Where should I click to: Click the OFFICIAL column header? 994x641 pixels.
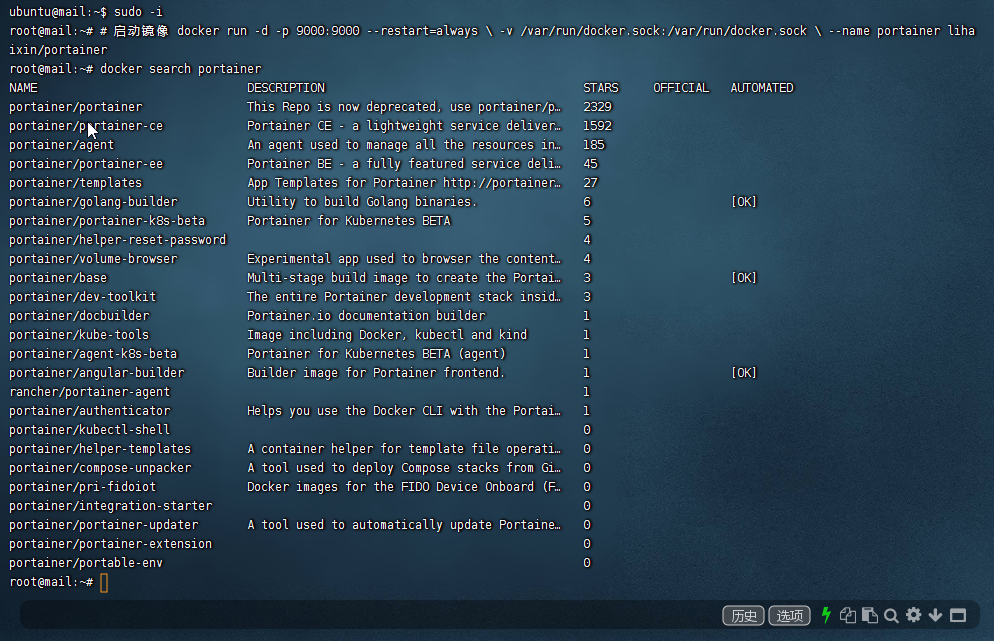(x=681, y=87)
